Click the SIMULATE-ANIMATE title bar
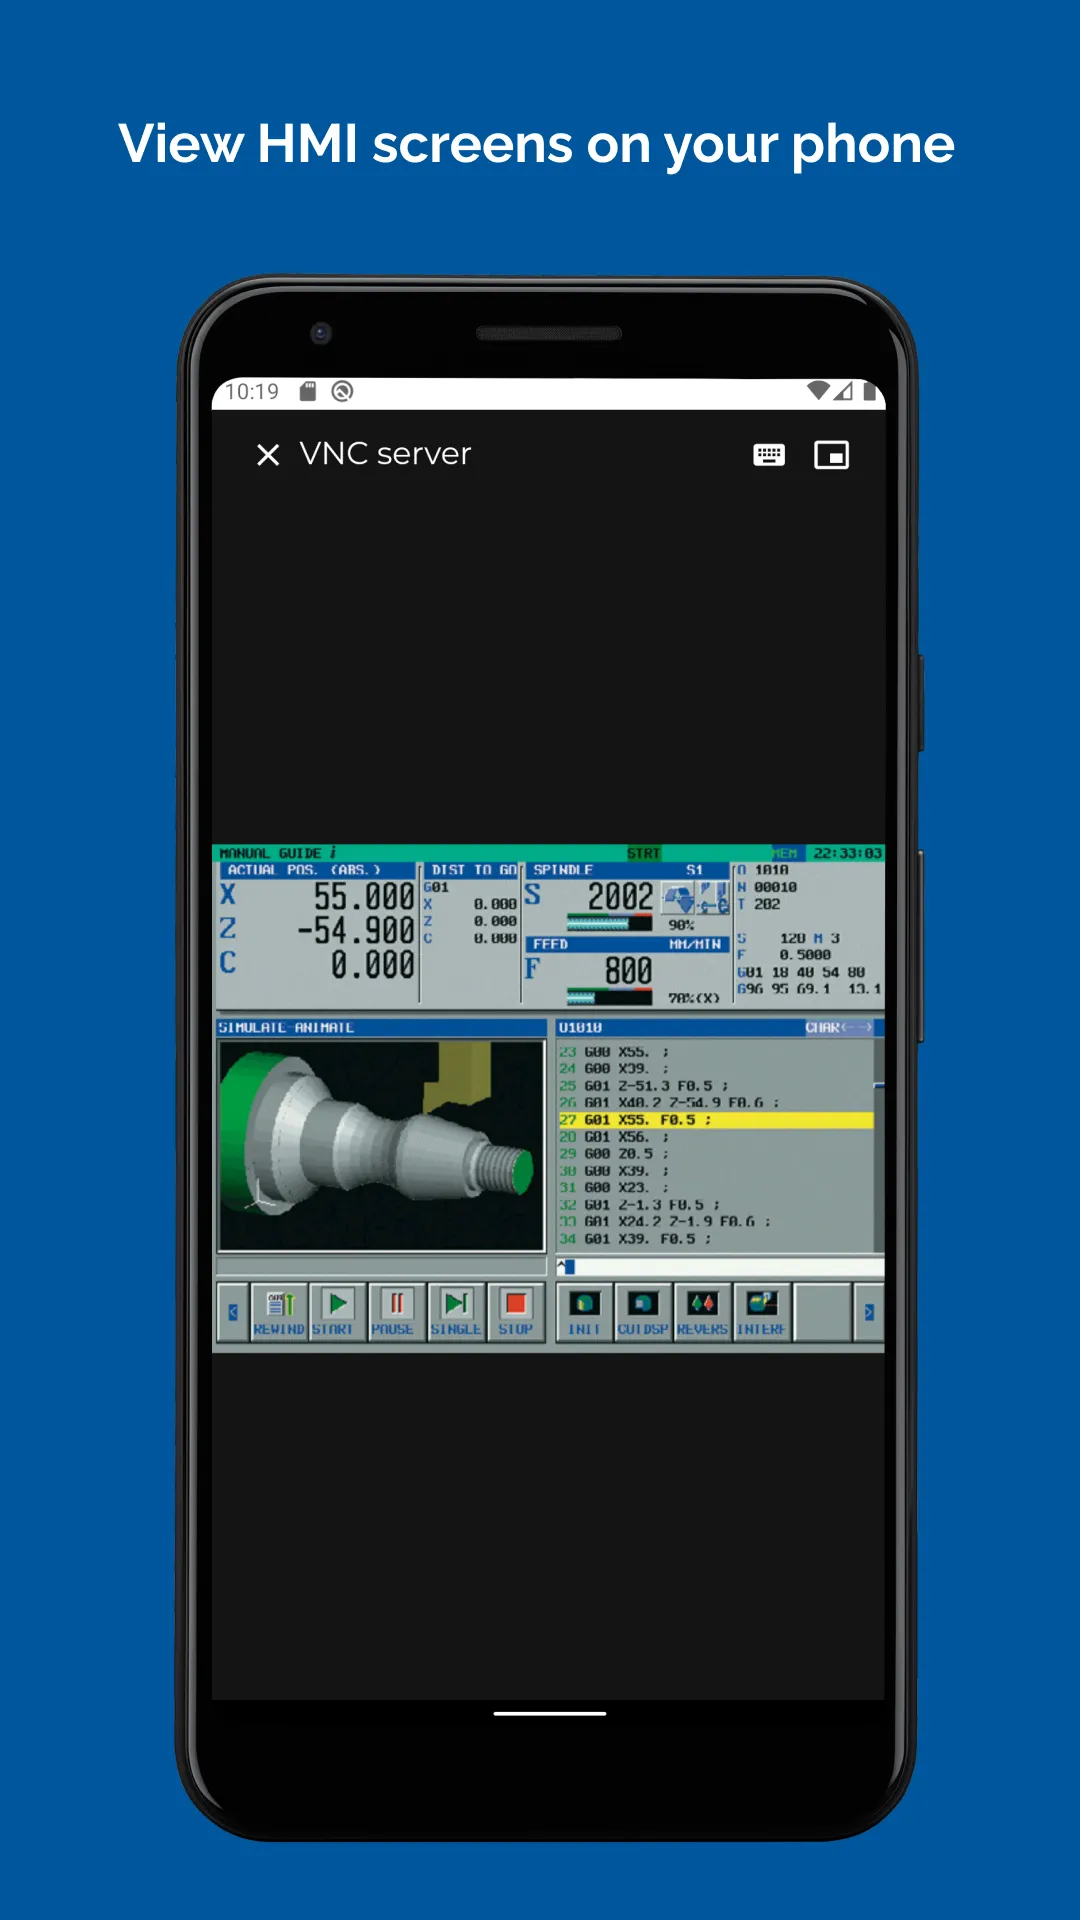1080x1920 pixels. coord(381,1028)
